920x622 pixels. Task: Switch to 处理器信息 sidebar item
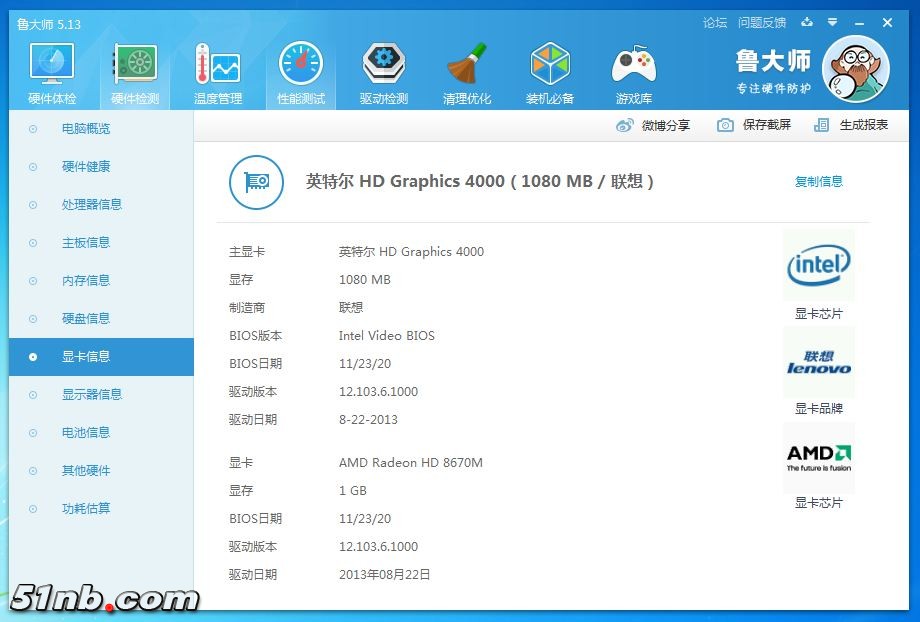click(x=92, y=205)
